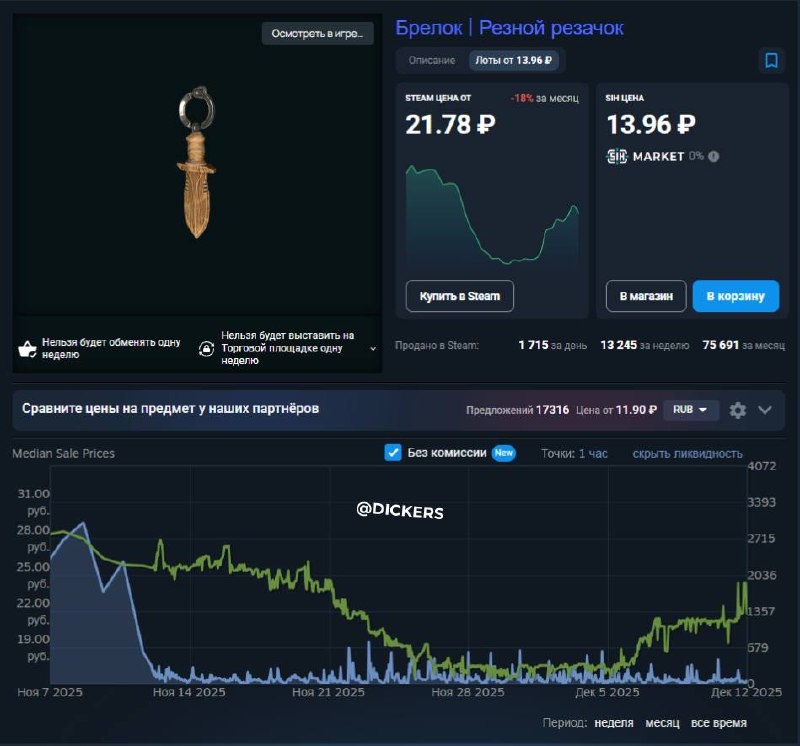Click the 'Продано в Steam:' label
Screen dimensions: 800x746
click(437, 345)
